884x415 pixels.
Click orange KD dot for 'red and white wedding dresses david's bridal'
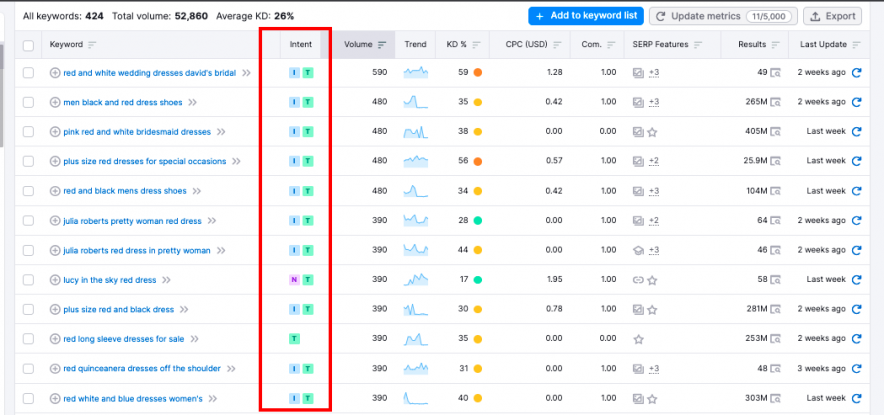(x=478, y=73)
